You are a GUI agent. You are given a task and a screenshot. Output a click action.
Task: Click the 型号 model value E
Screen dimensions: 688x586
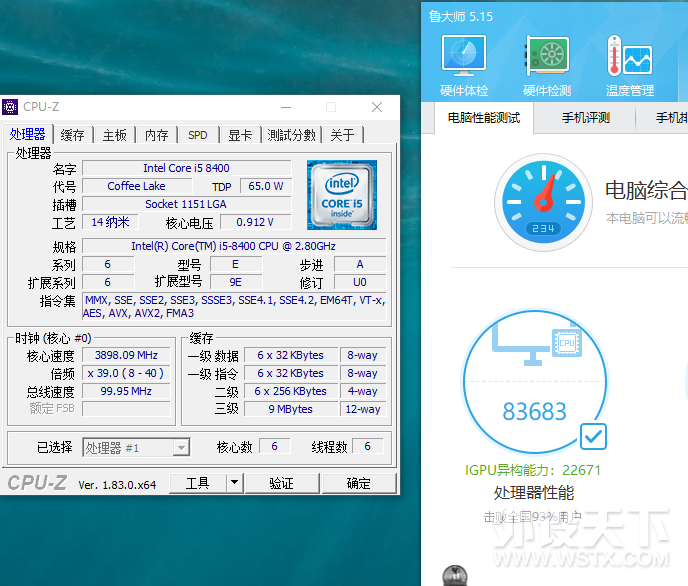pyautogui.click(x=236, y=264)
